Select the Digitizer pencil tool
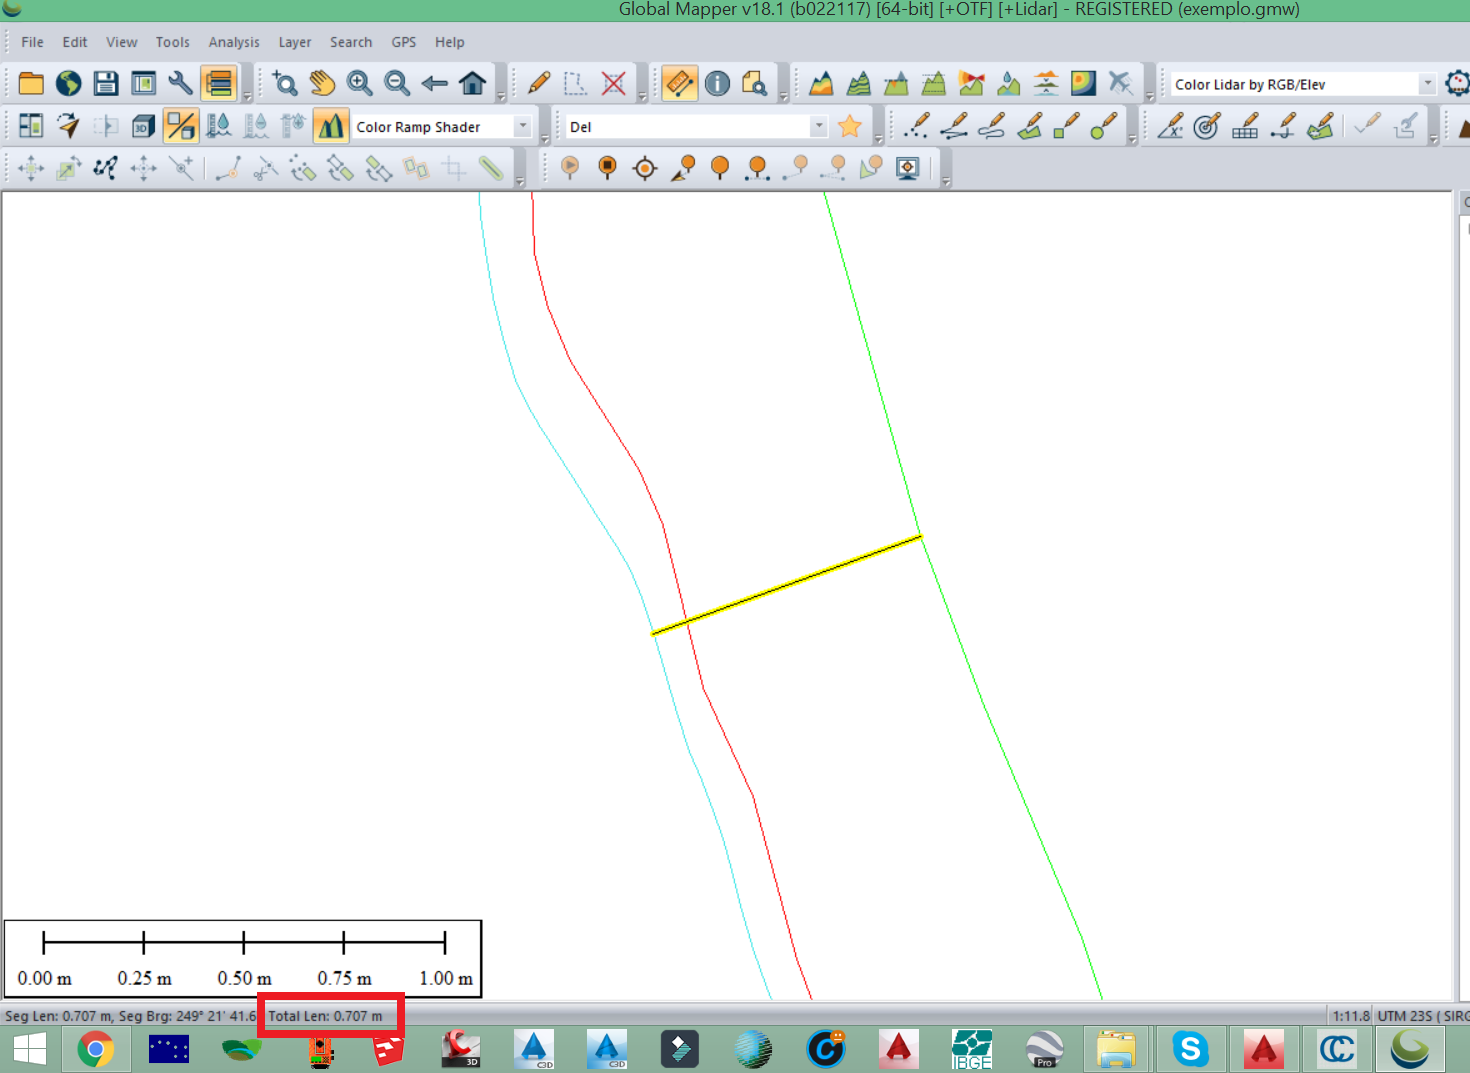Screen dimensions: 1470x1073 [538, 83]
